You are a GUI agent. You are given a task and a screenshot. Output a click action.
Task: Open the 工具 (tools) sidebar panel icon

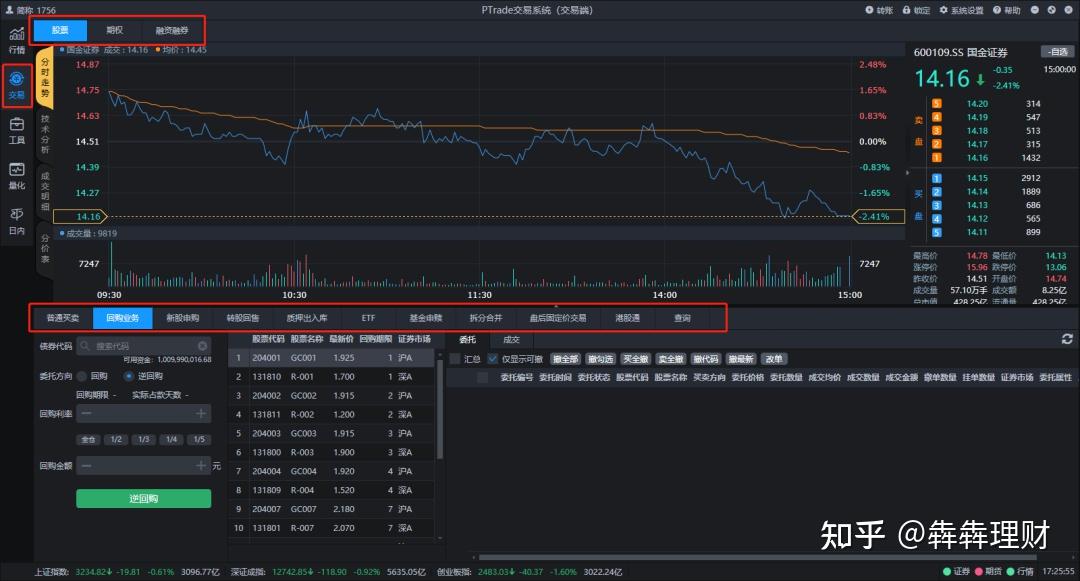click(16, 128)
